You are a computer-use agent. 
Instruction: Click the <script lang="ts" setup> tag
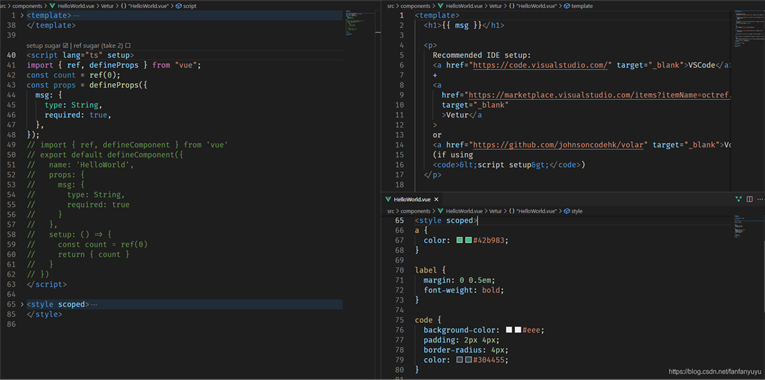pos(80,55)
